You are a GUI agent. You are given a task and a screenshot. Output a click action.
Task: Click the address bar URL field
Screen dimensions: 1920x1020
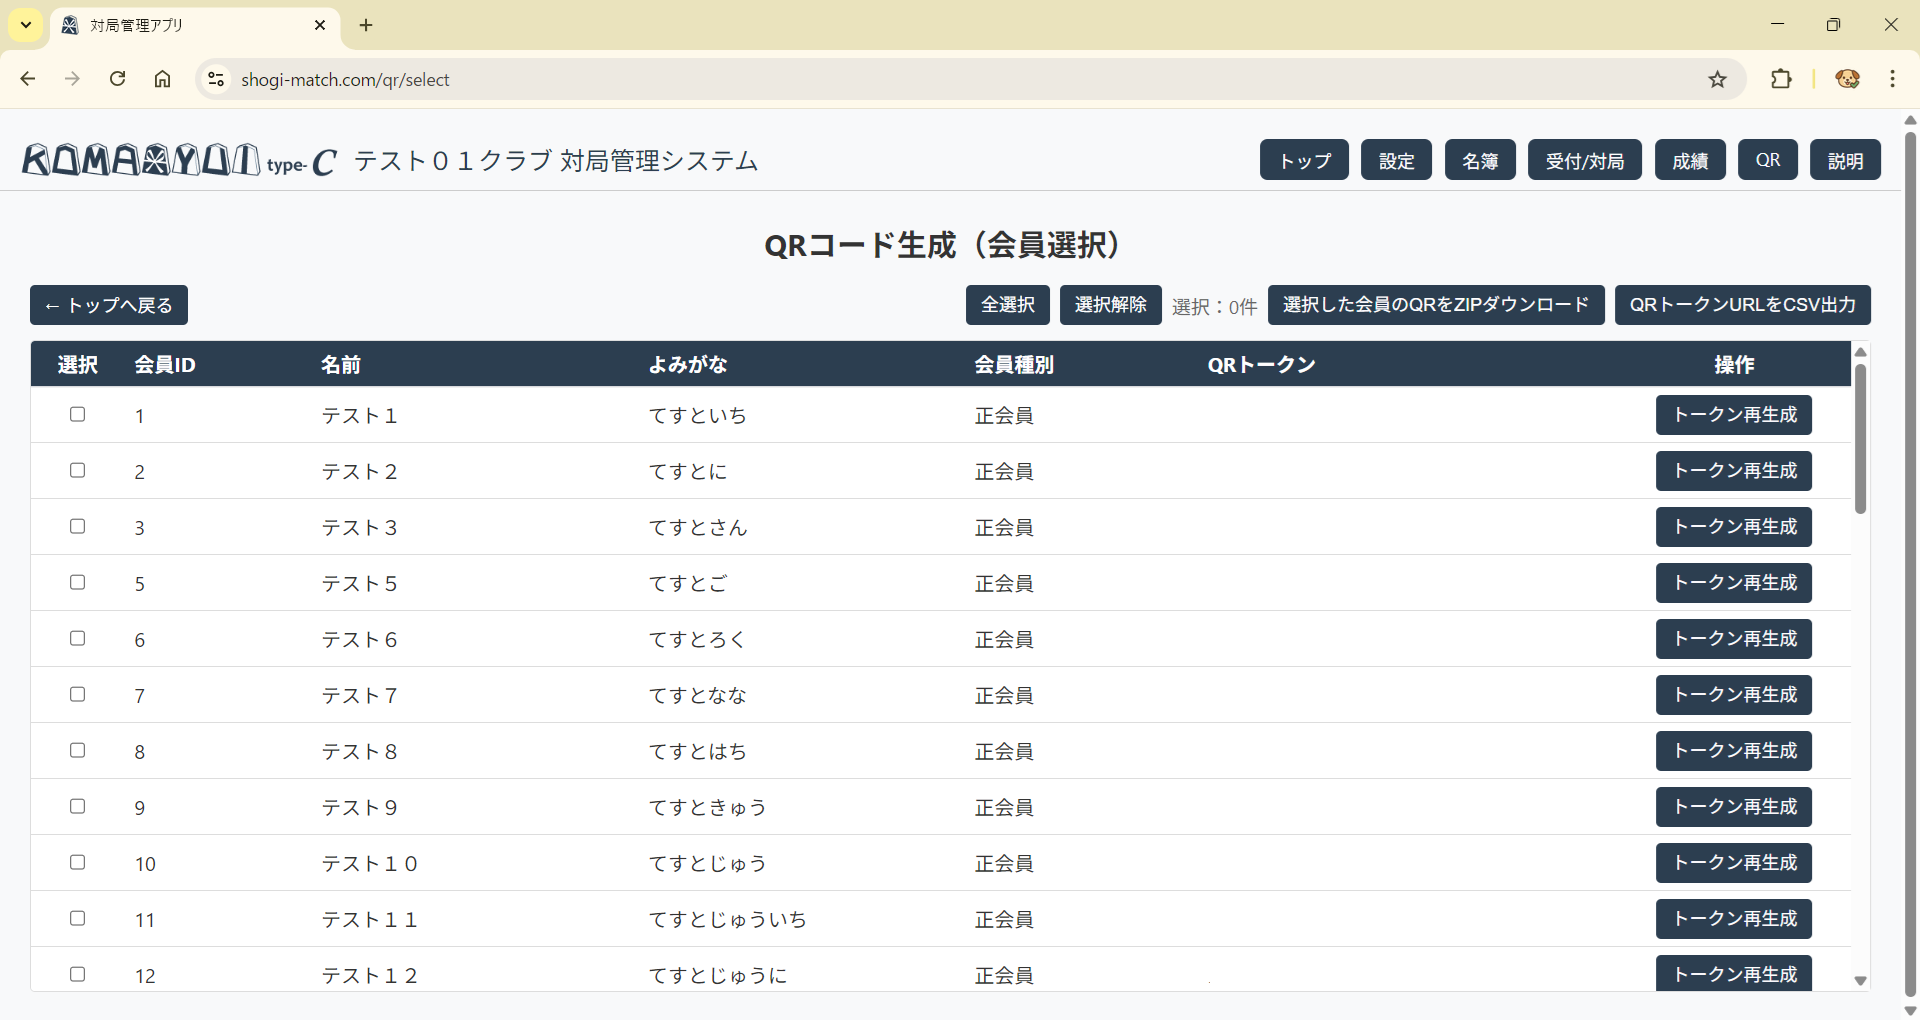pyautogui.click(x=900, y=79)
